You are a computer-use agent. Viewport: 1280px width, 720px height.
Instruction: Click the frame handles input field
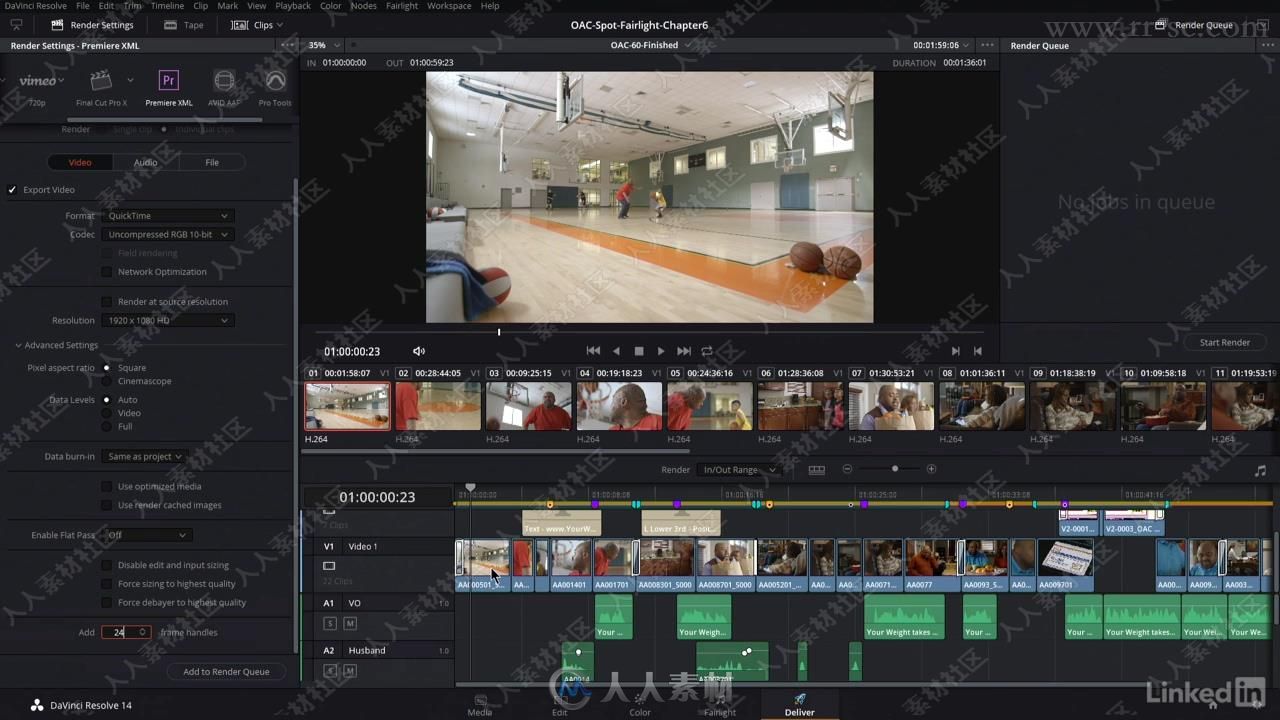pos(127,632)
